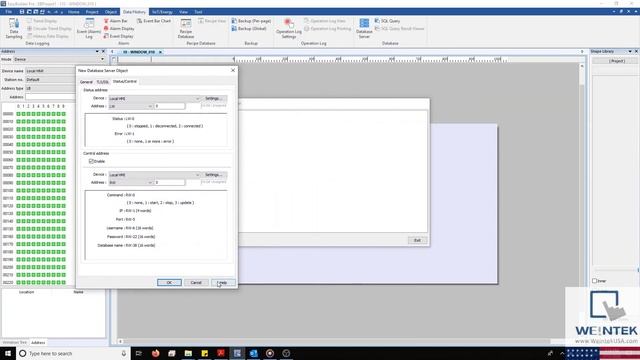
Task: Click Settings for Status address device
Action: click(214, 99)
